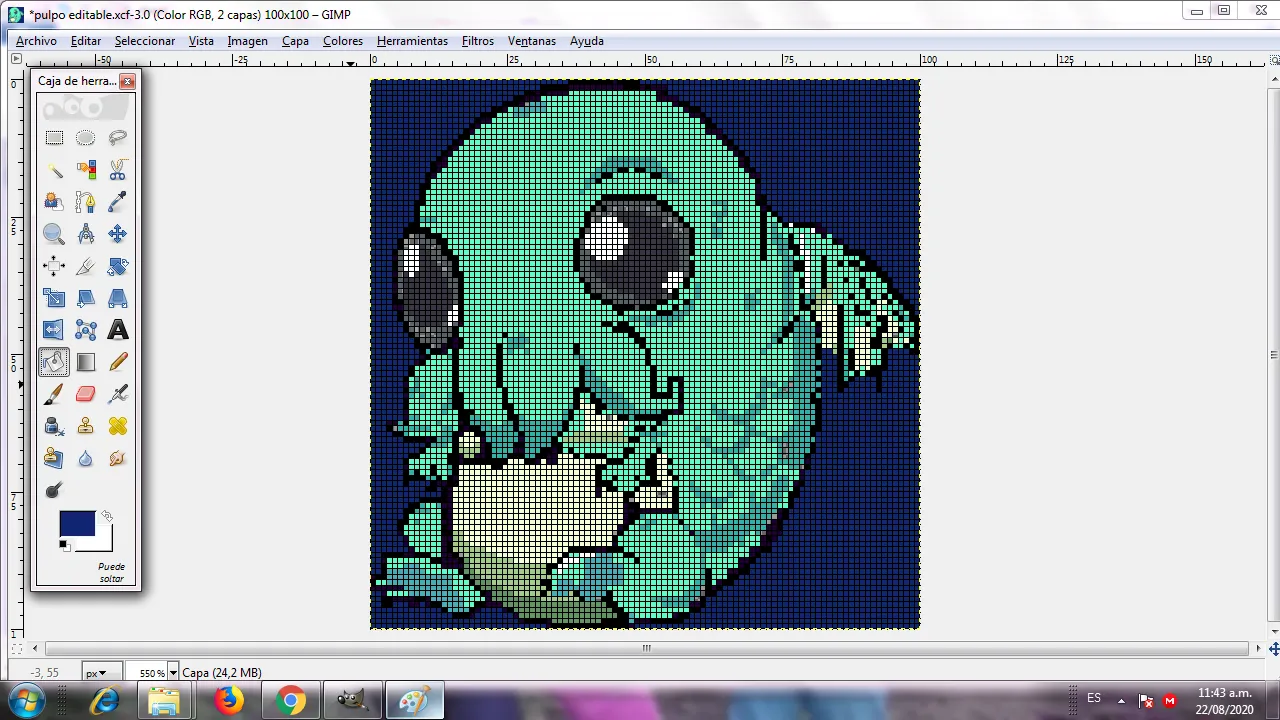Open the Archivo menu
Image resolution: width=1280 pixels, height=720 pixels.
36,41
